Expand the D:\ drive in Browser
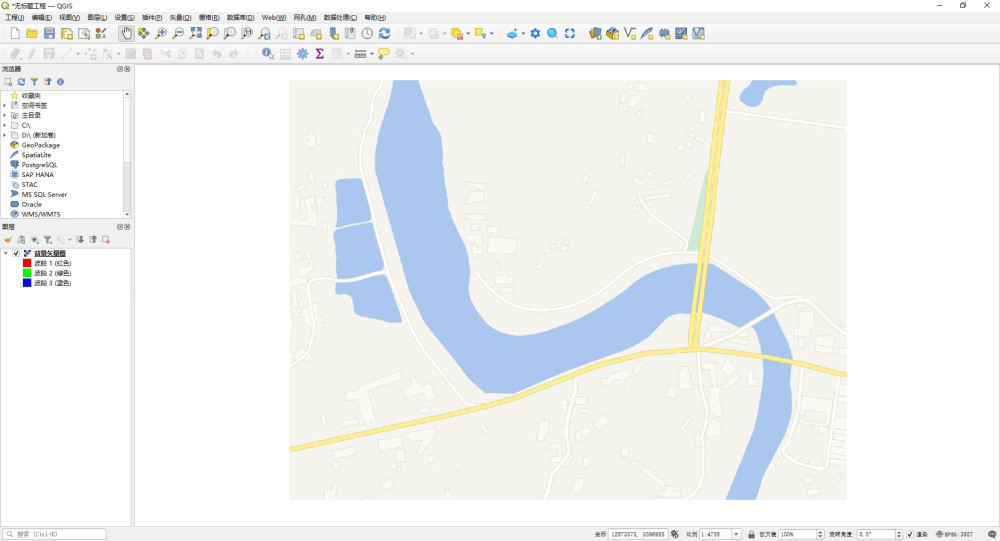 tap(4, 135)
